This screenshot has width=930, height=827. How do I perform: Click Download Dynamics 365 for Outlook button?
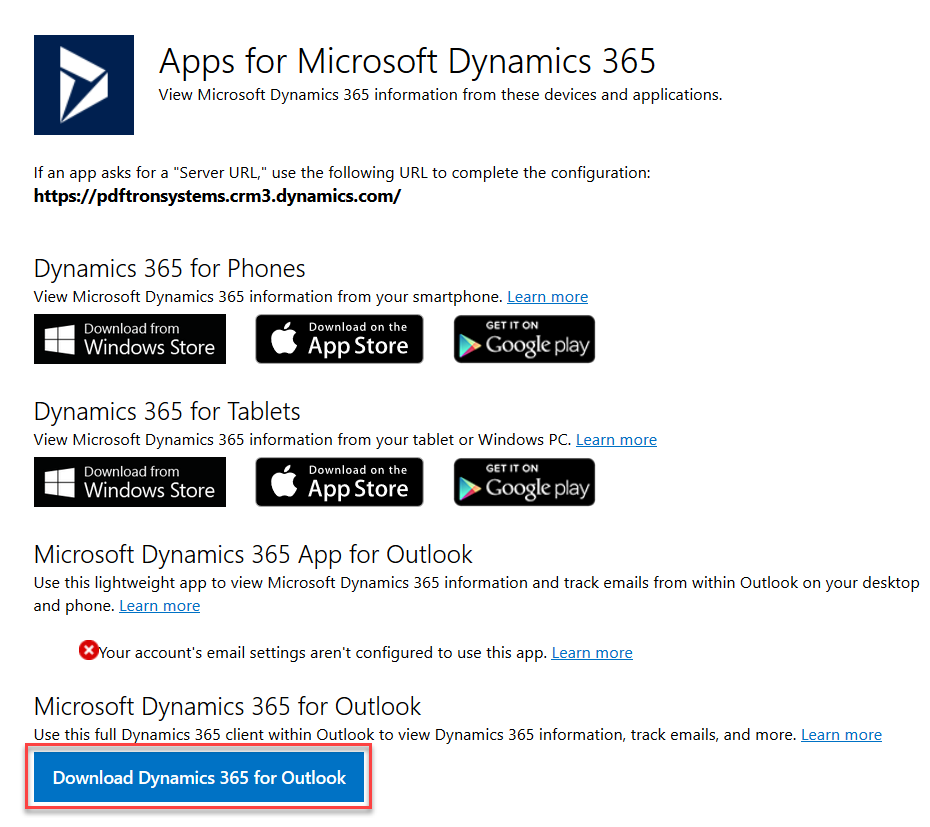point(199,777)
